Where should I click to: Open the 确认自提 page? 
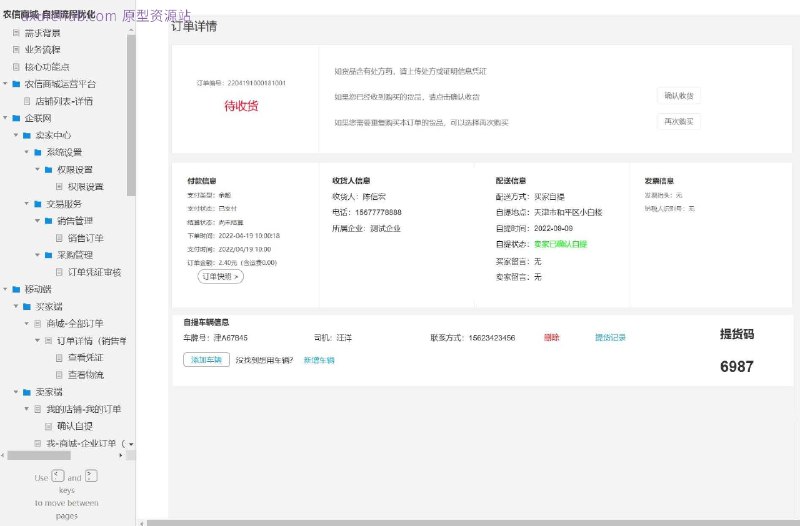(74, 426)
